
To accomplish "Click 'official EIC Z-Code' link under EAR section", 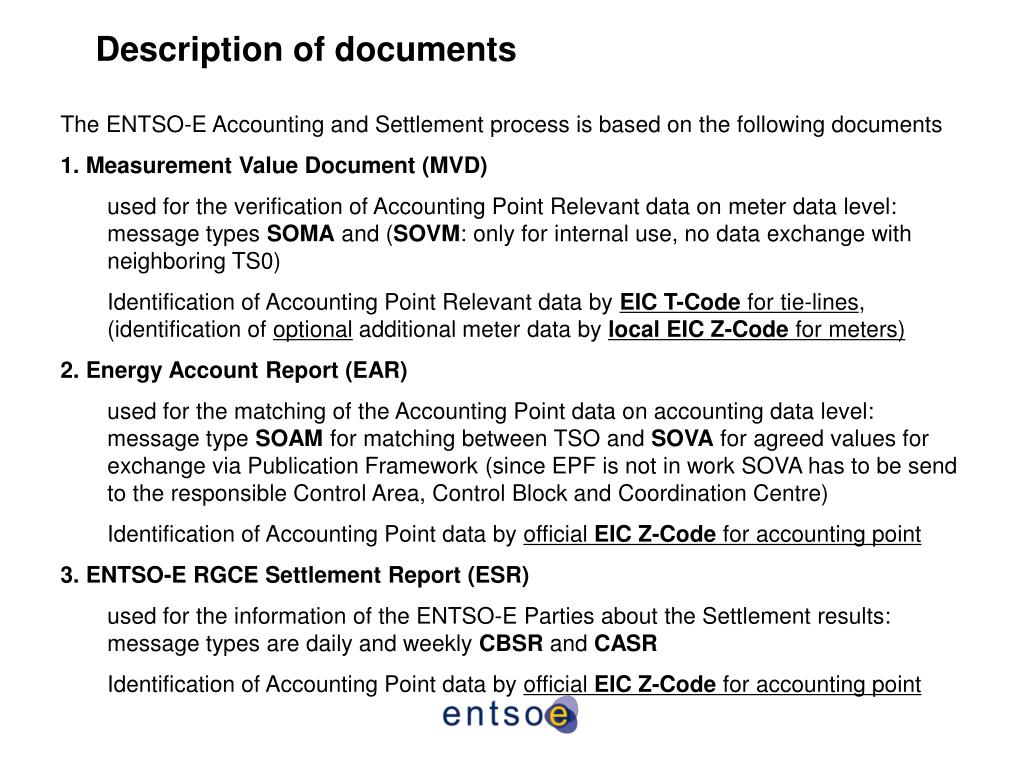I will [619, 534].
